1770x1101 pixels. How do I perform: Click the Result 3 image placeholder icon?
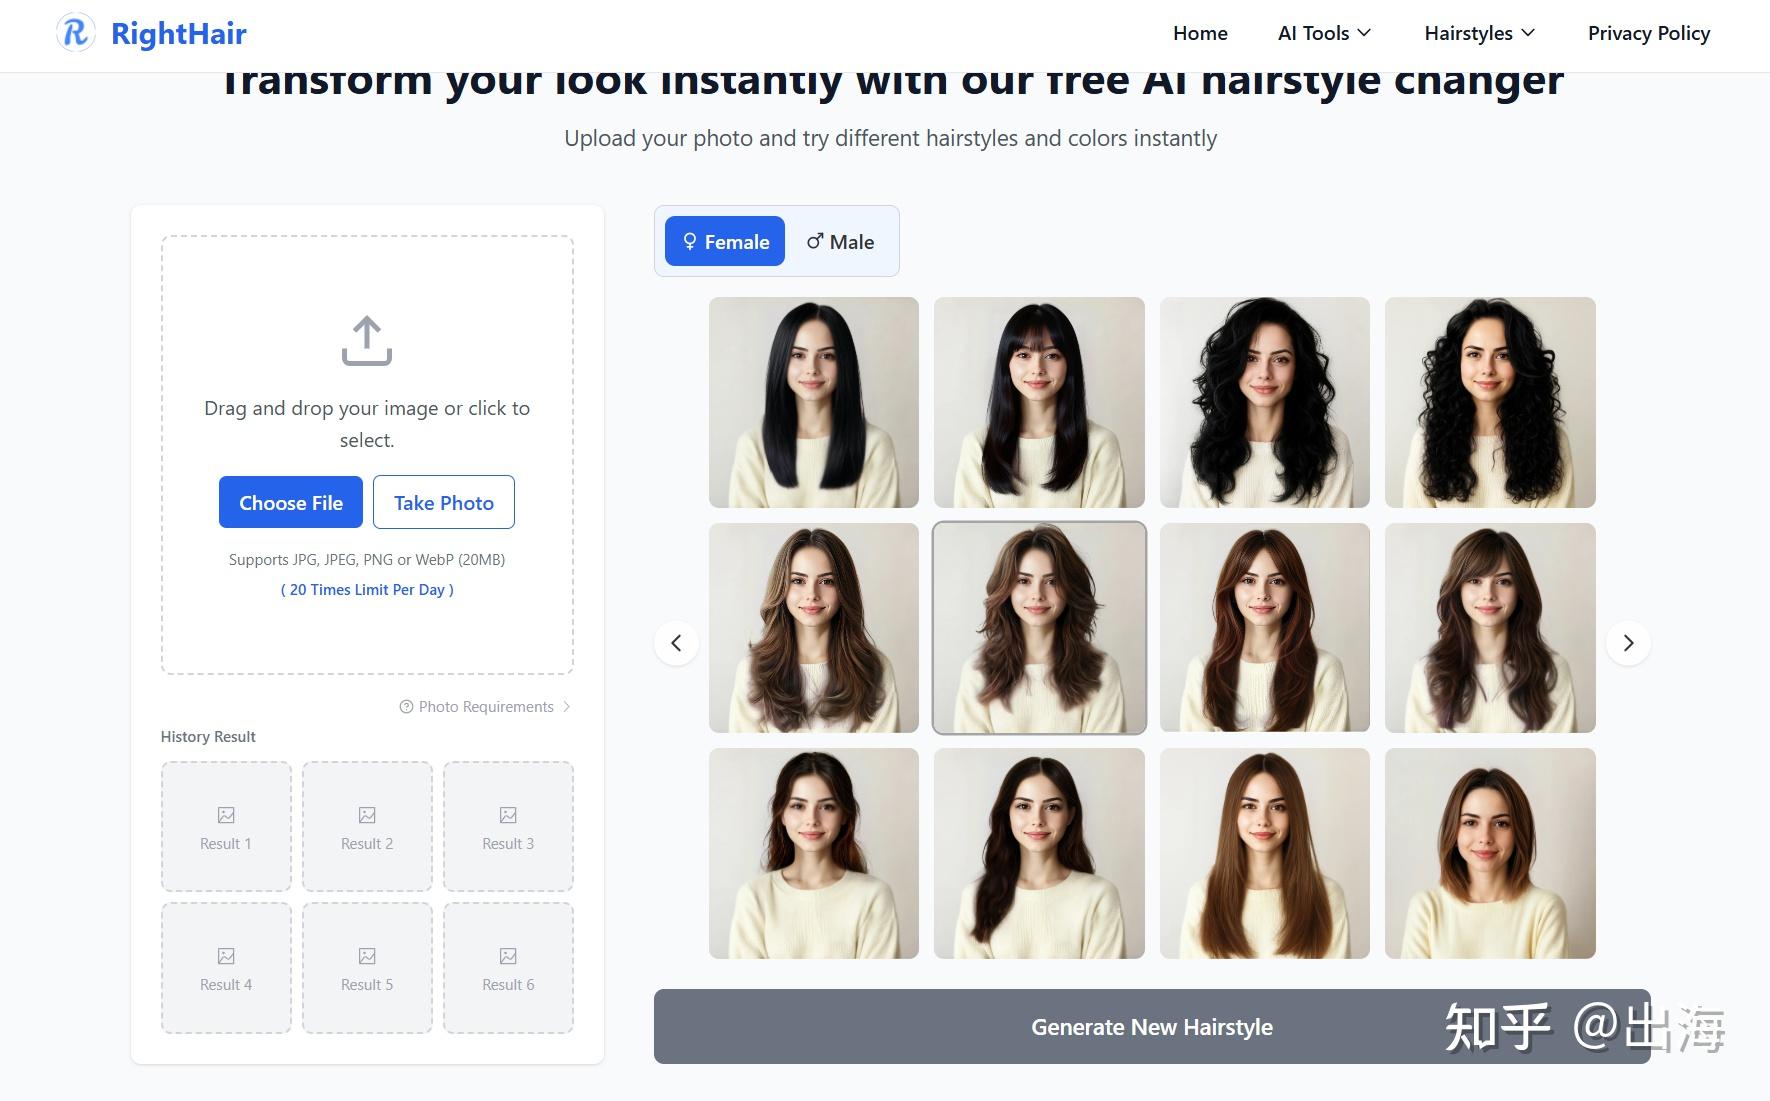click(508, 816)
